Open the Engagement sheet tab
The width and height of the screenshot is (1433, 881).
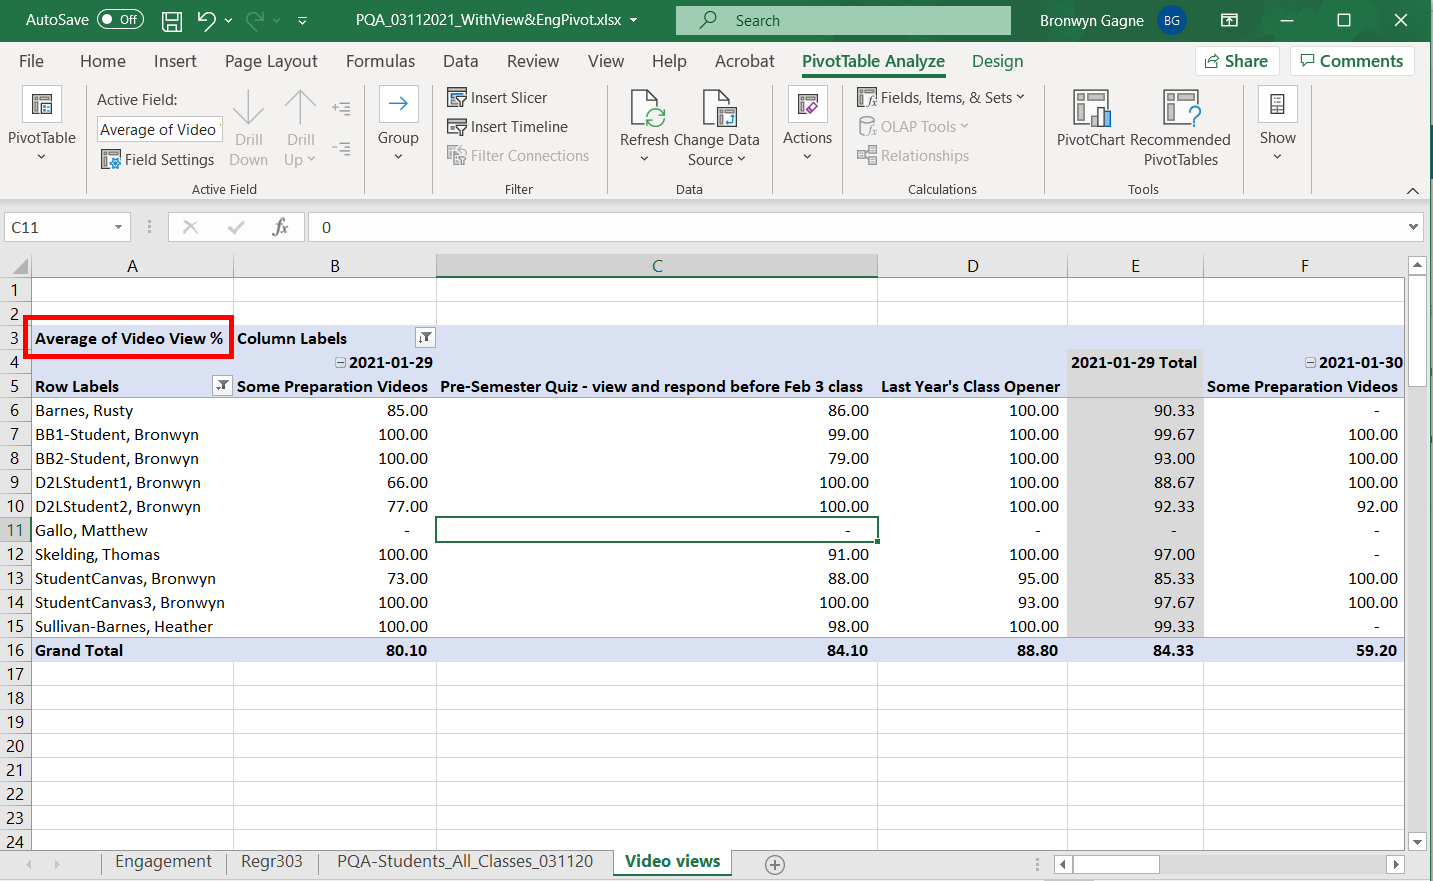[x=163, y=861]
